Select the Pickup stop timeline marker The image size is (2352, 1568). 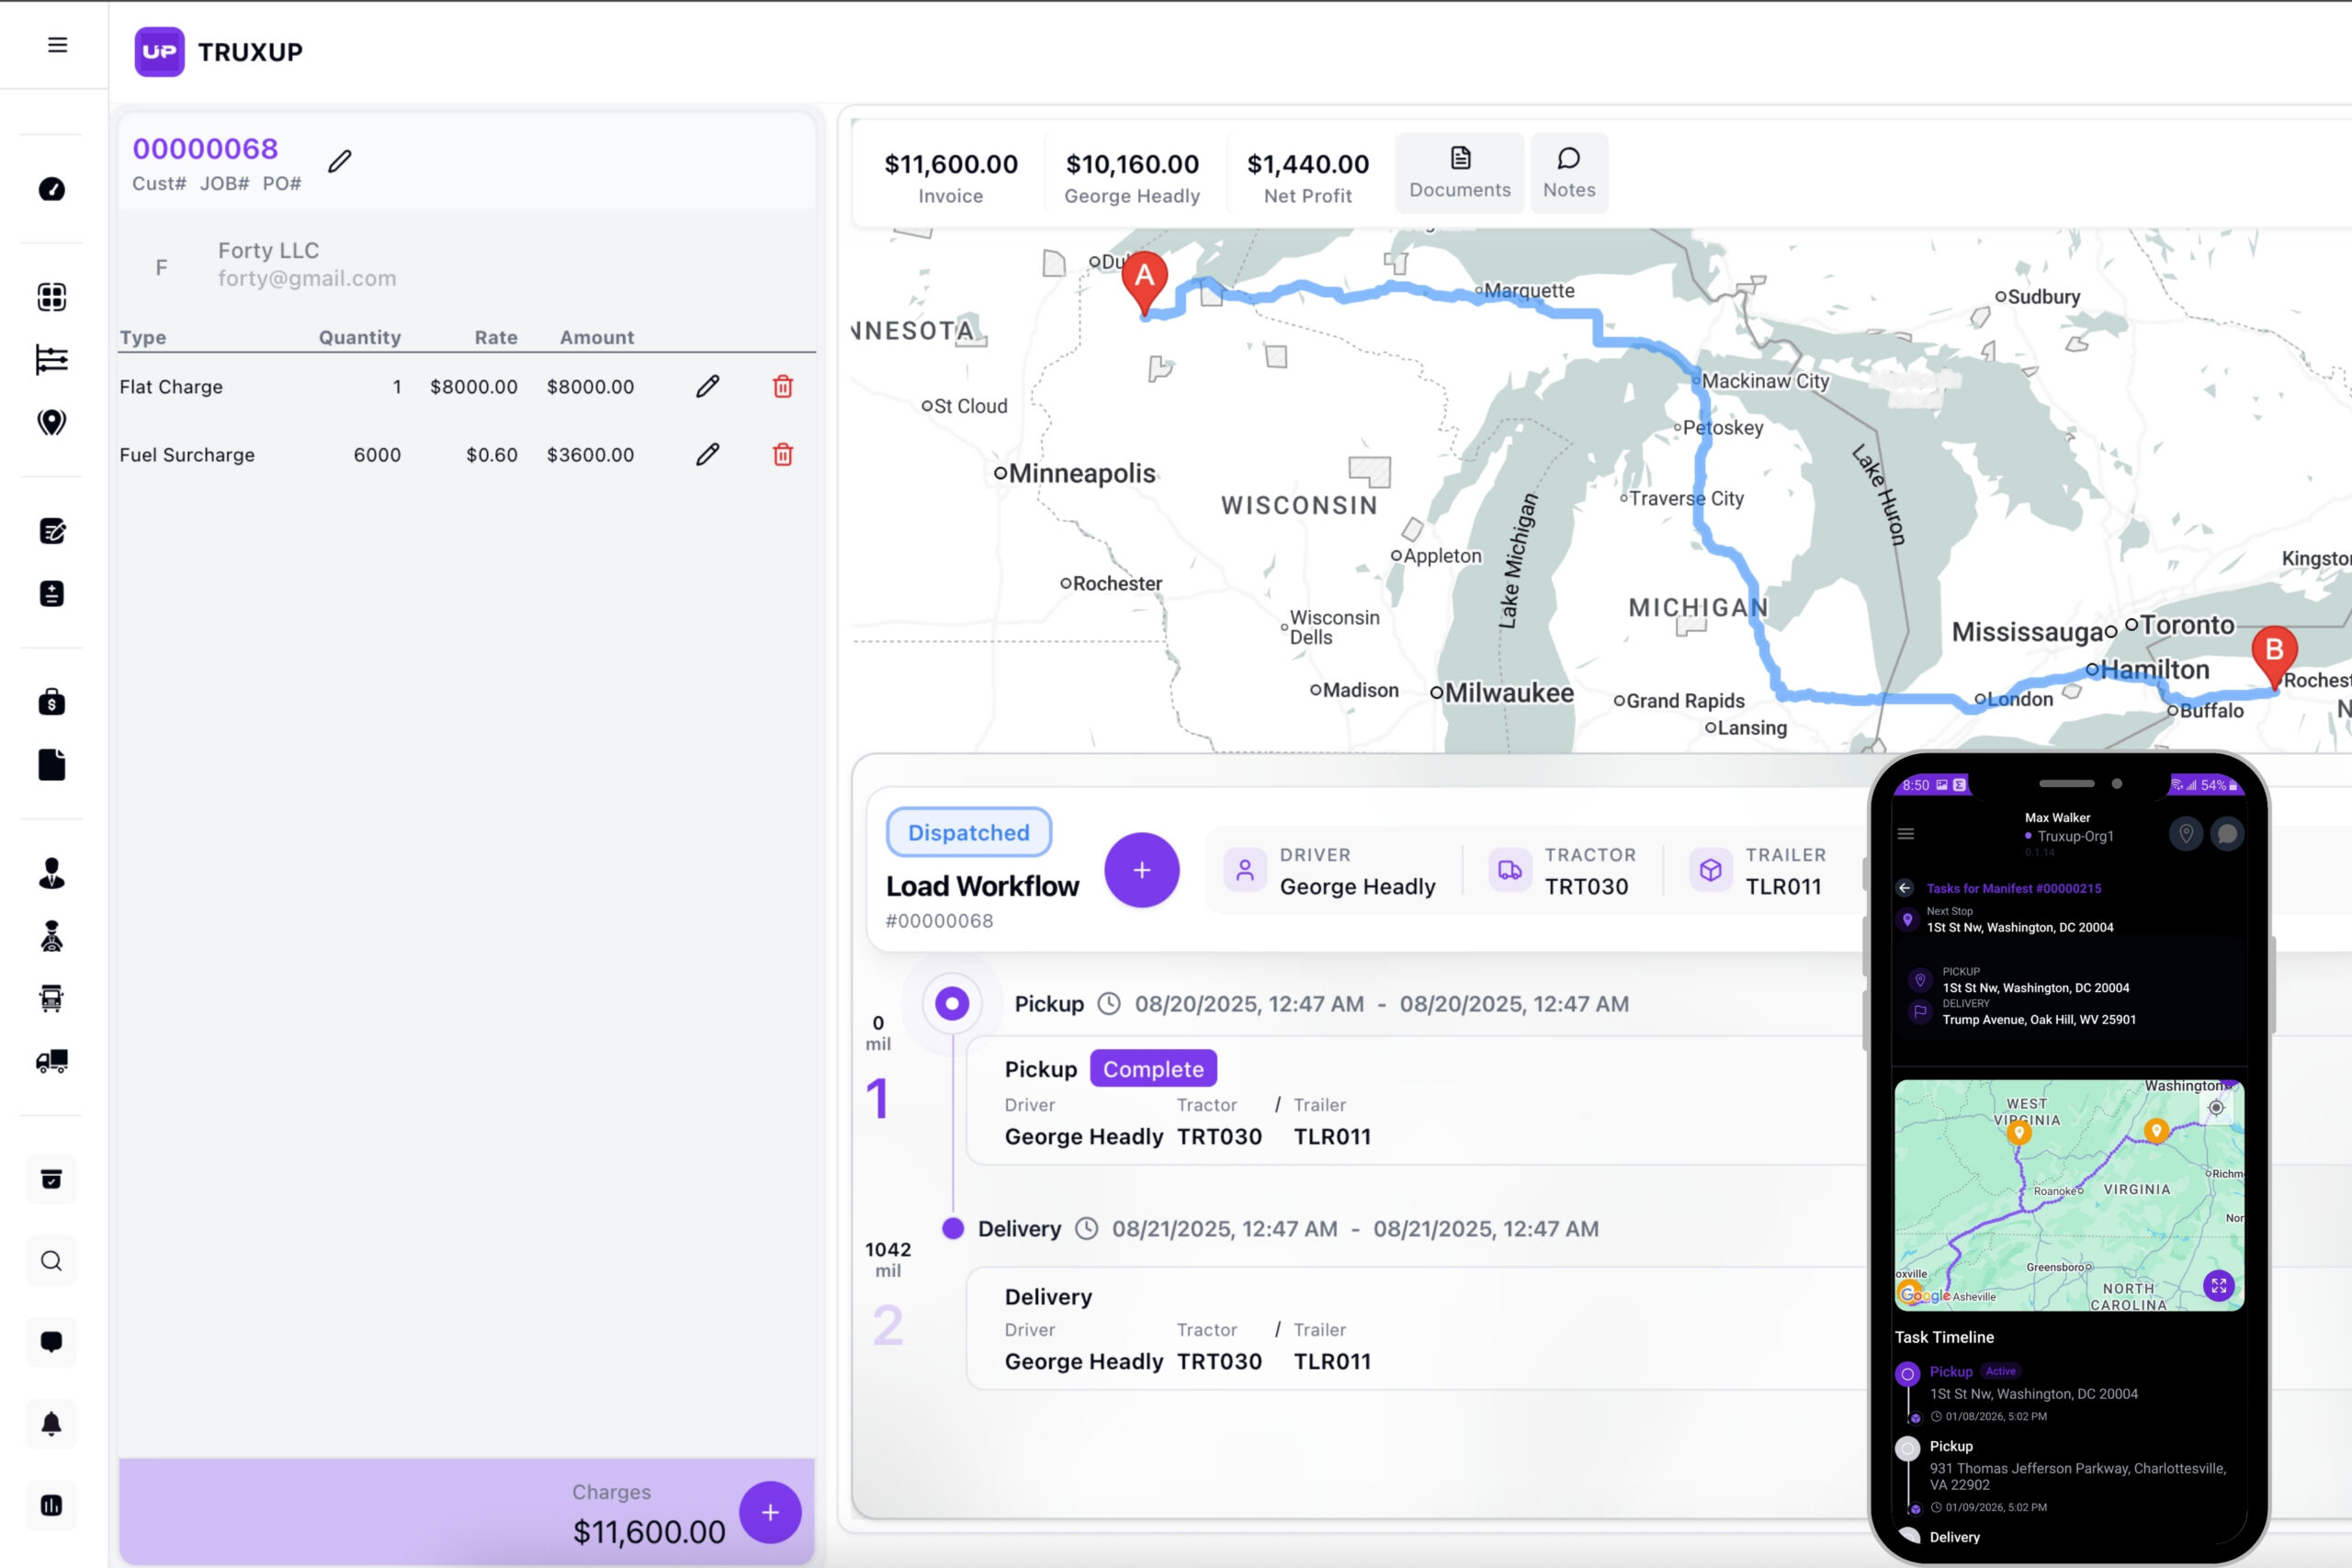[952, 1003]
